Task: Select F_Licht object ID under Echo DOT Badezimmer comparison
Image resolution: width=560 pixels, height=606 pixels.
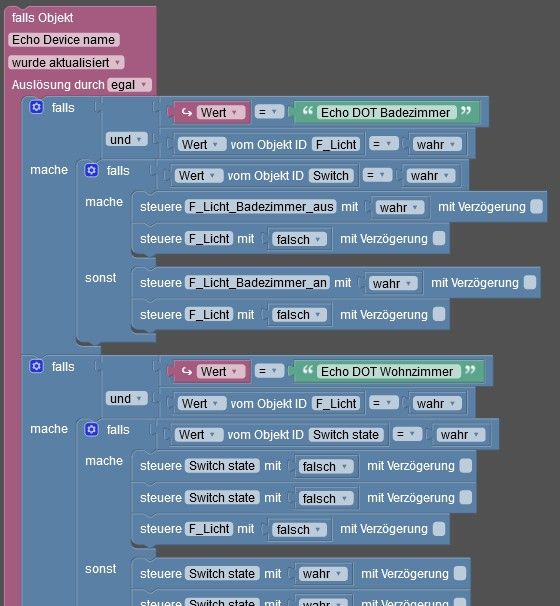Action: [336, 145]
